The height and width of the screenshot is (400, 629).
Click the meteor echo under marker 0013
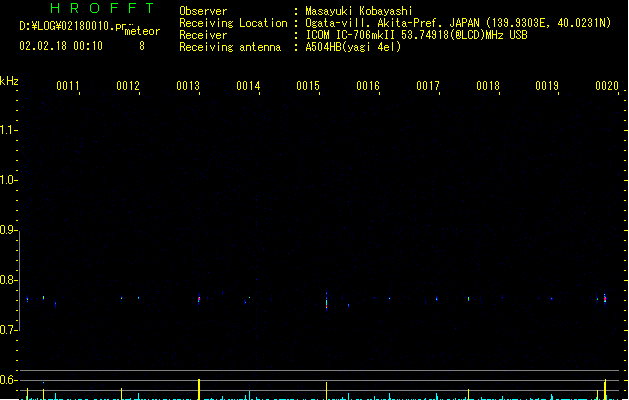199,299
